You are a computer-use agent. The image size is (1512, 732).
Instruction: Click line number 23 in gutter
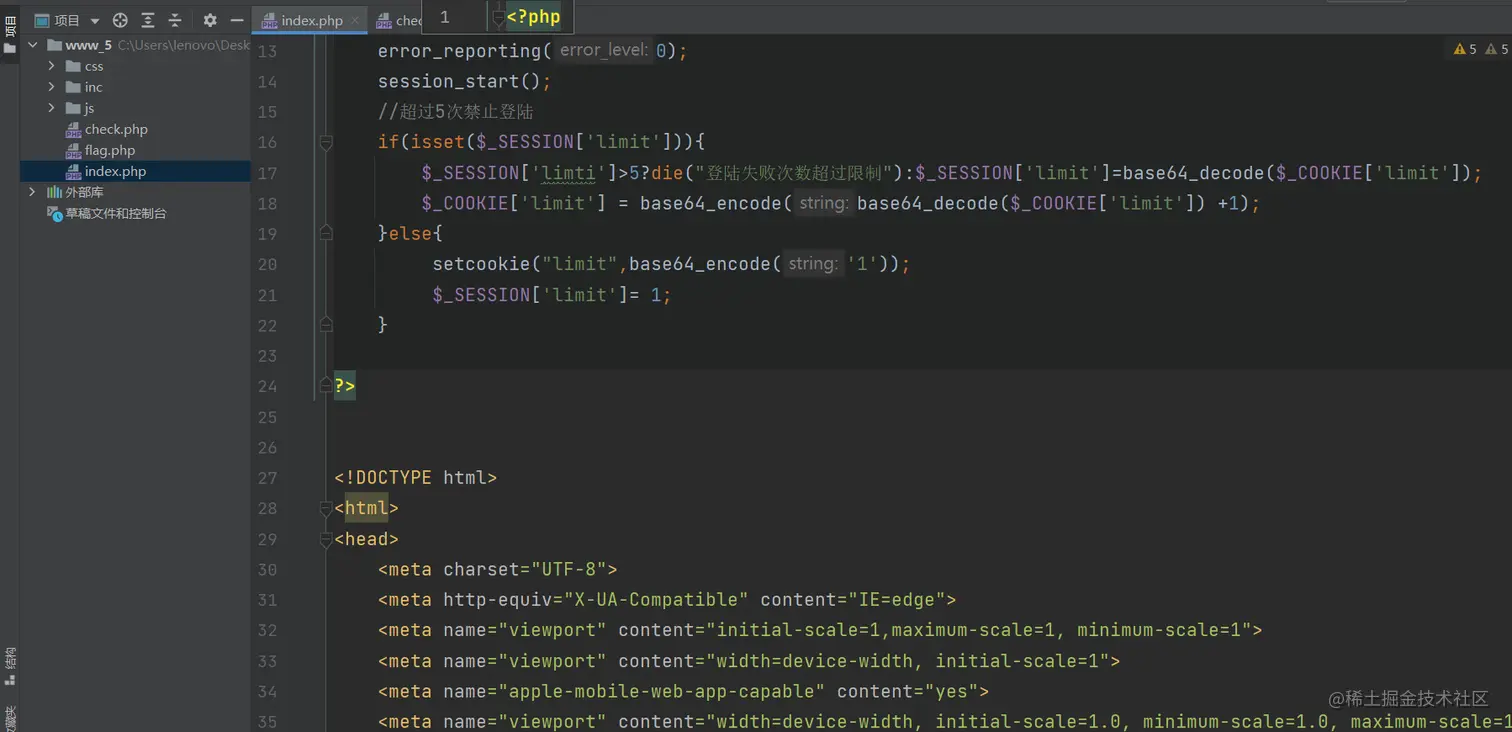267,355
